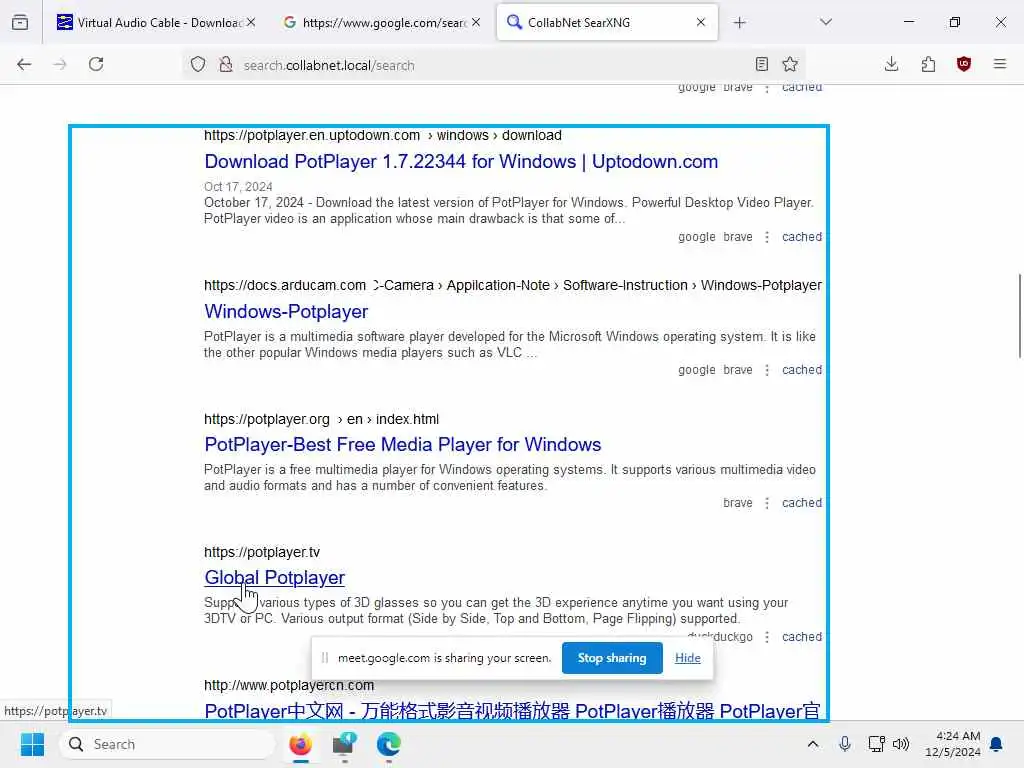Open the clock and date panel
The image size is (1024, 768).
953,744
